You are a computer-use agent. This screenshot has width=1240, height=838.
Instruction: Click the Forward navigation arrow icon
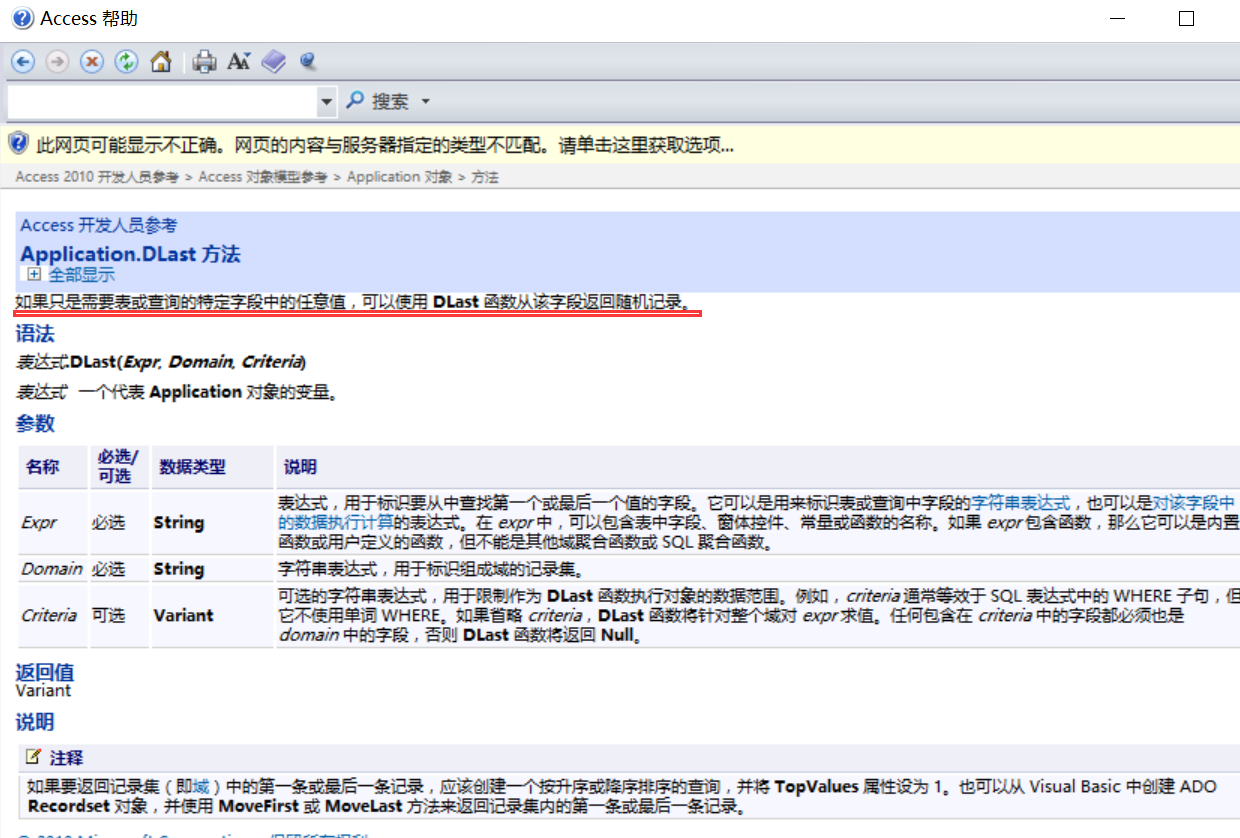coord(58,62)
